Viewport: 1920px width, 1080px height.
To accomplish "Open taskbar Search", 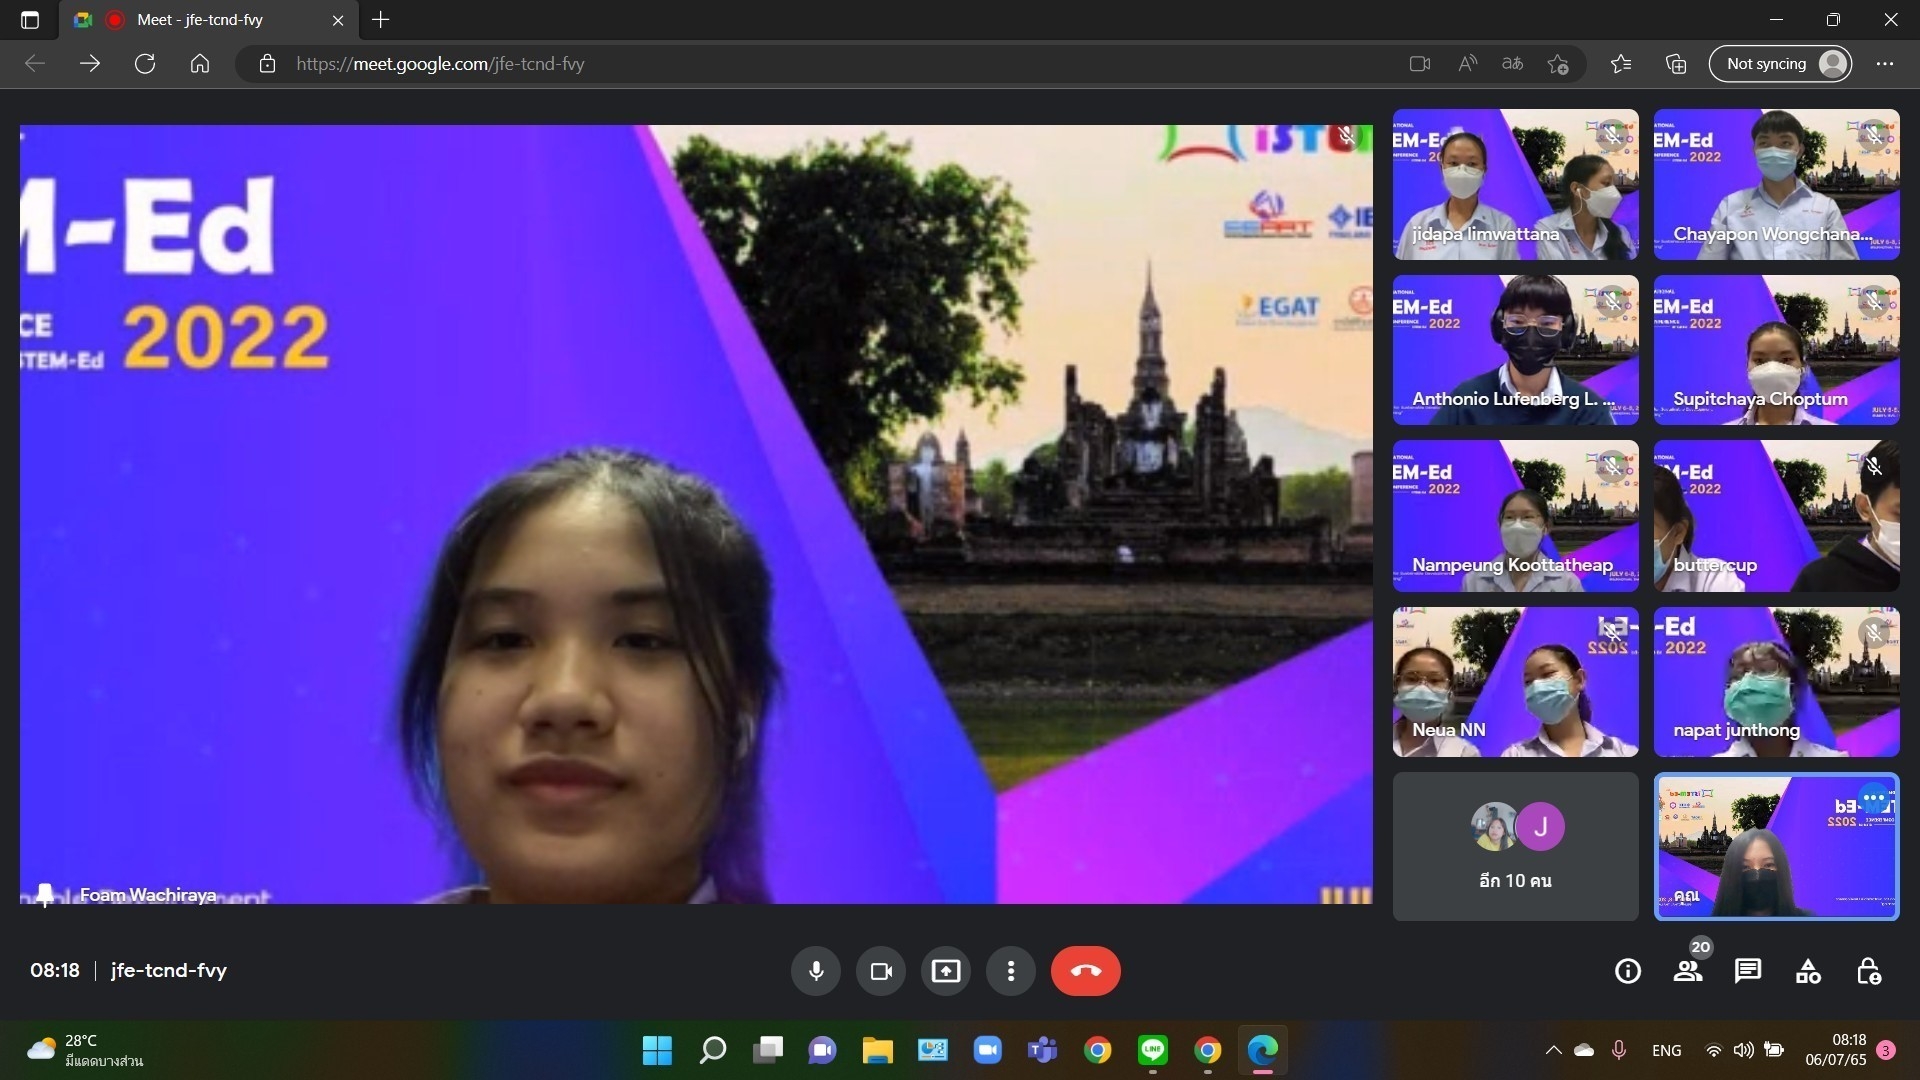I will tap(713, 1050).
